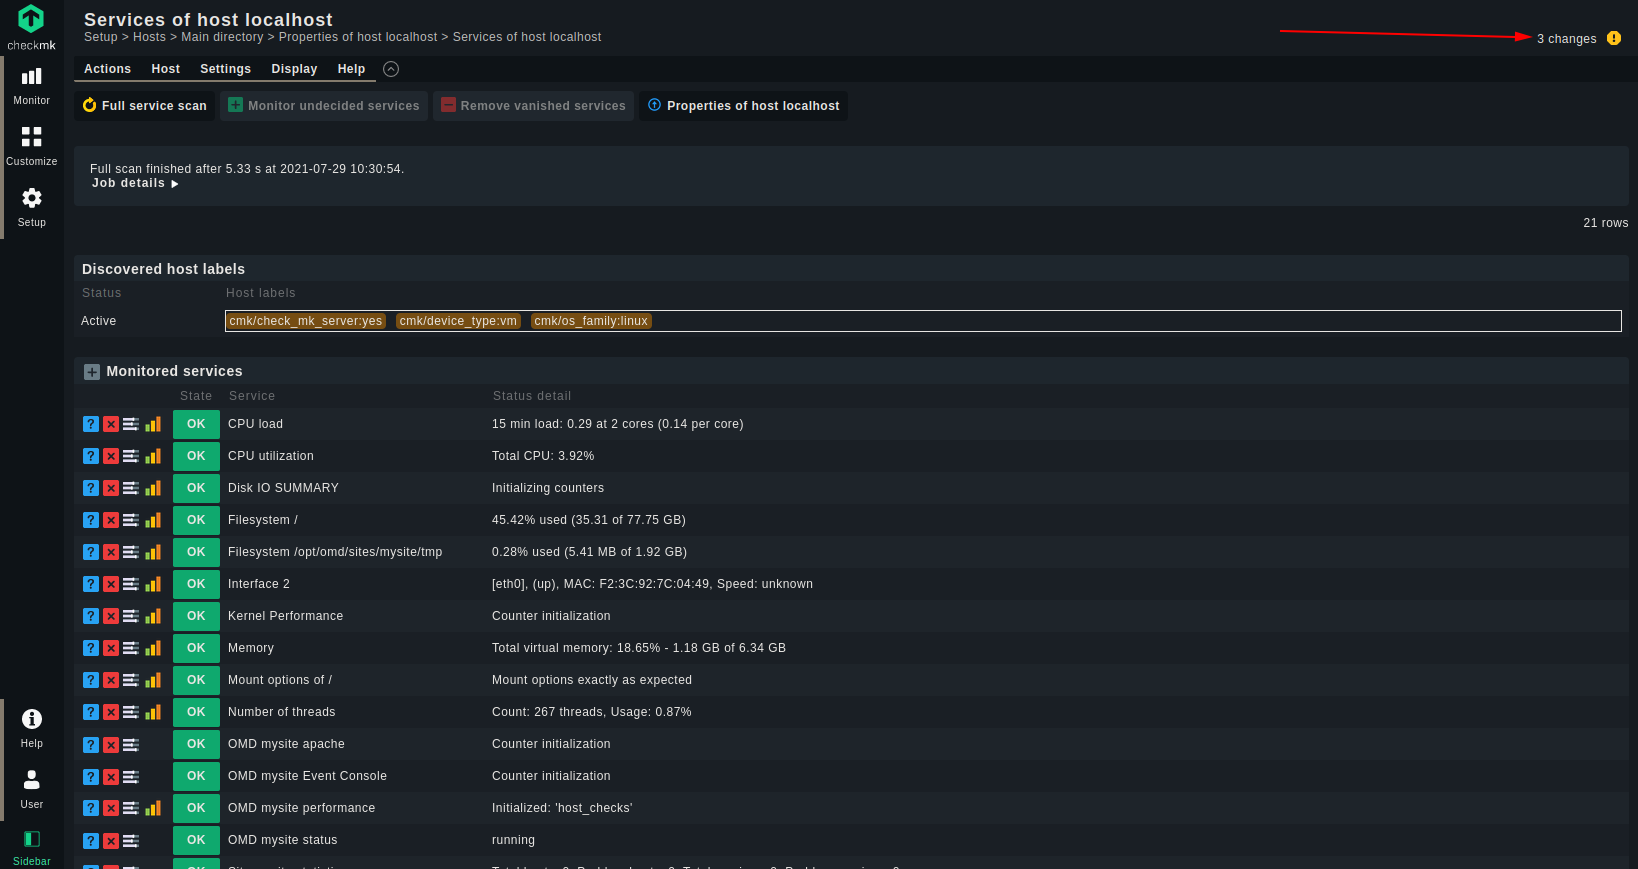Click the Status detail column header
Screen dimensions: 1638x869
(x=532, y=396)
